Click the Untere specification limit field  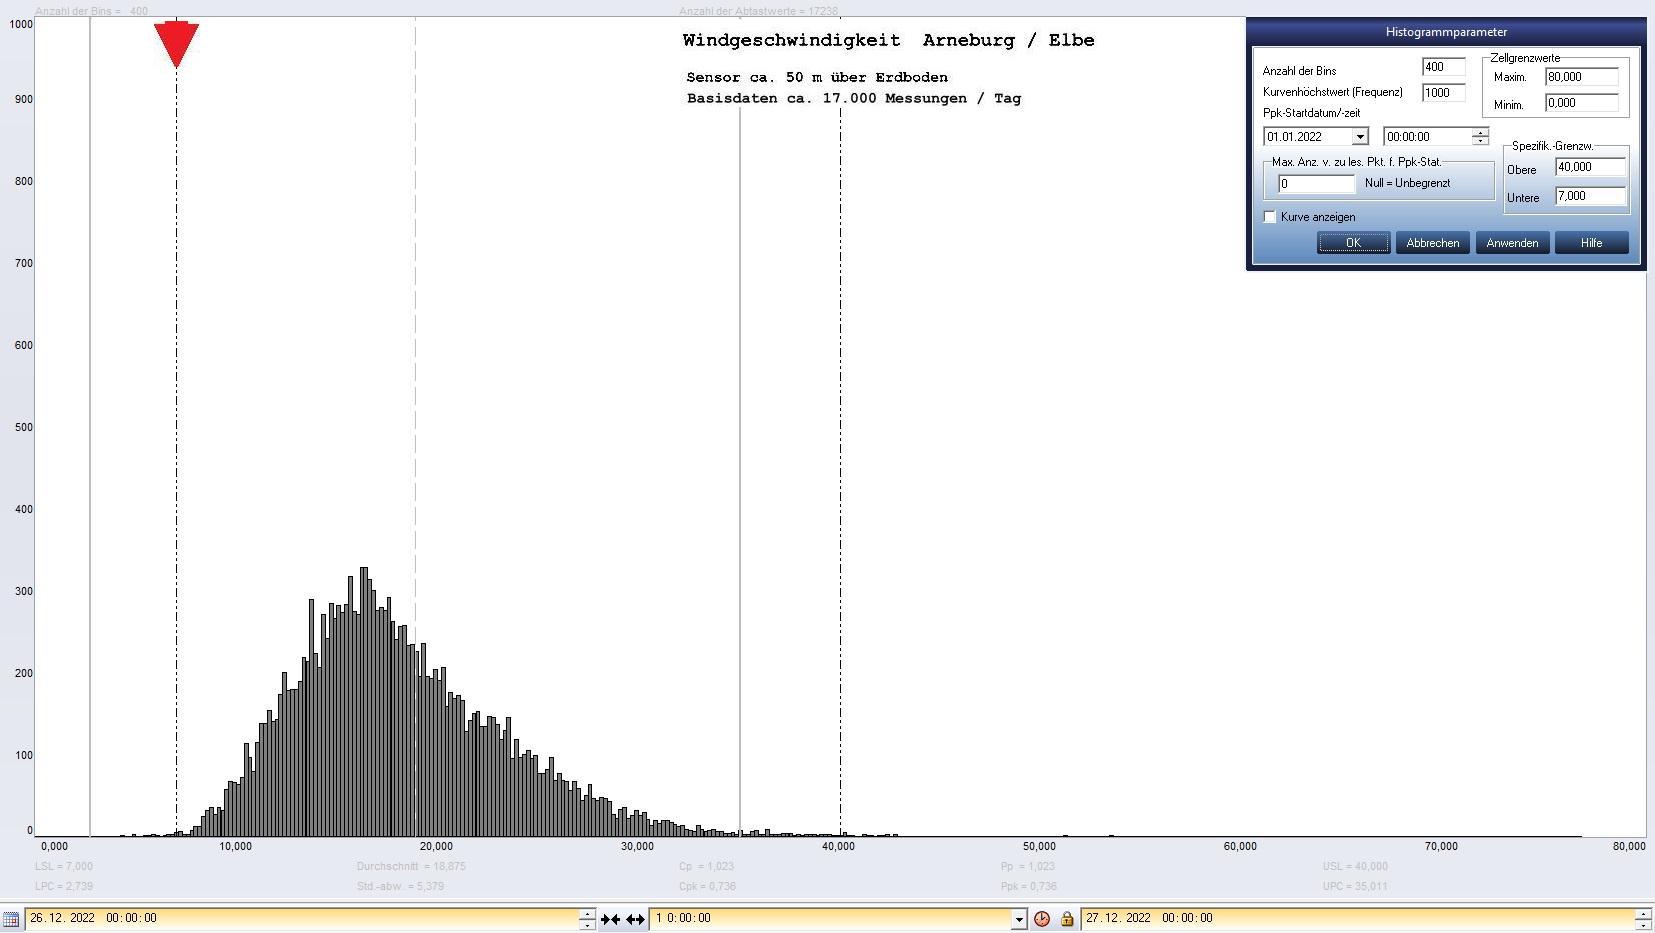(x=1590, y=196)
